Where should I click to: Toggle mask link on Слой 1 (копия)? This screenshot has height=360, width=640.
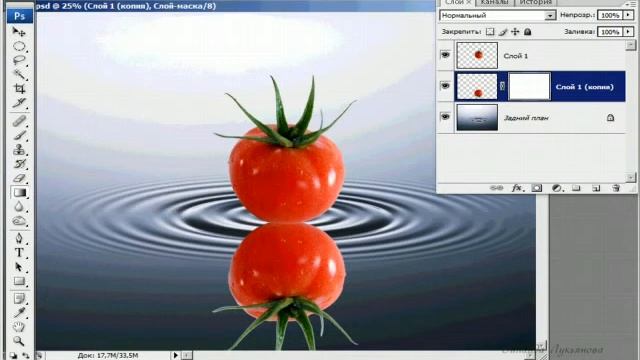coord(502,86)
